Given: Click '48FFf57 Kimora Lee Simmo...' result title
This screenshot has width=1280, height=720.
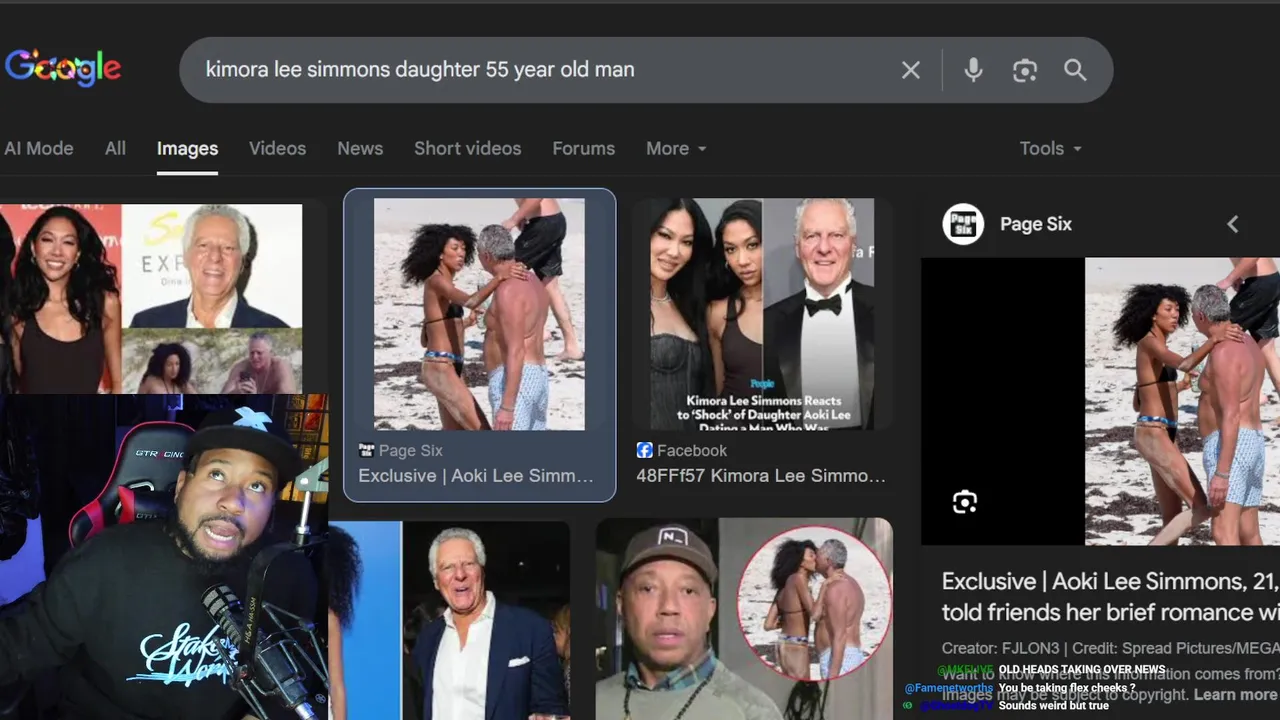Looking at the screenshot, I should [761, 476].
